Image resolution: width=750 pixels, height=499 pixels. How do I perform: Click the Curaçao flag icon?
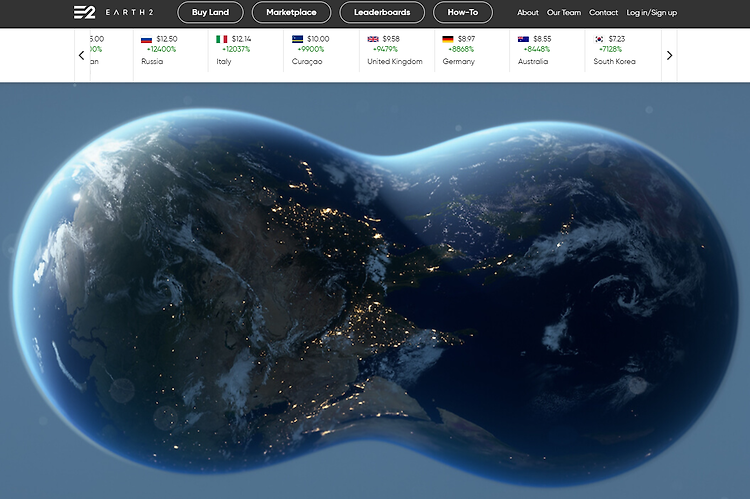coord(298,39)
